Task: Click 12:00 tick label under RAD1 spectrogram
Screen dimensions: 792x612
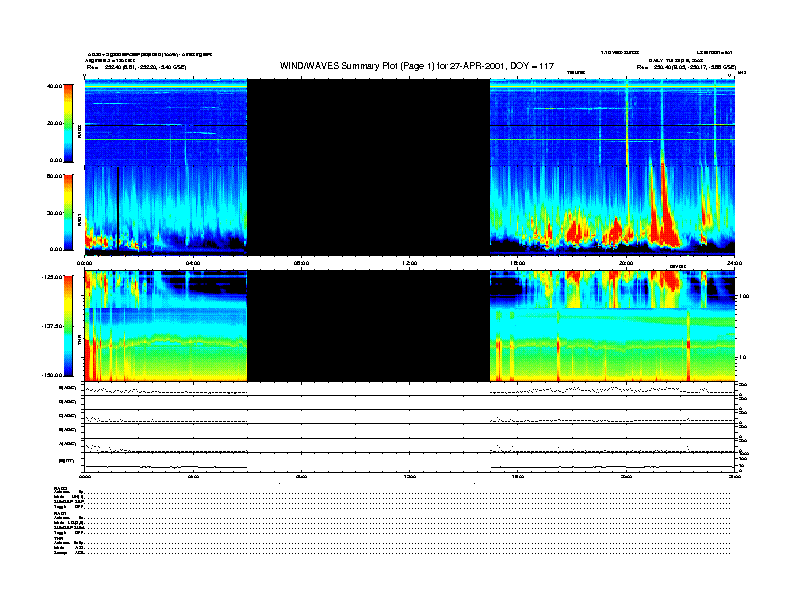Action: (410, 263)
